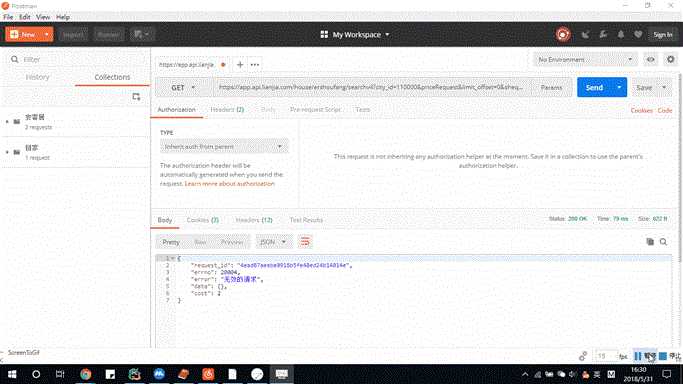Copy response to clipboard icon
683x384 pixels.
pyautogui.click(x=650, y=242)
